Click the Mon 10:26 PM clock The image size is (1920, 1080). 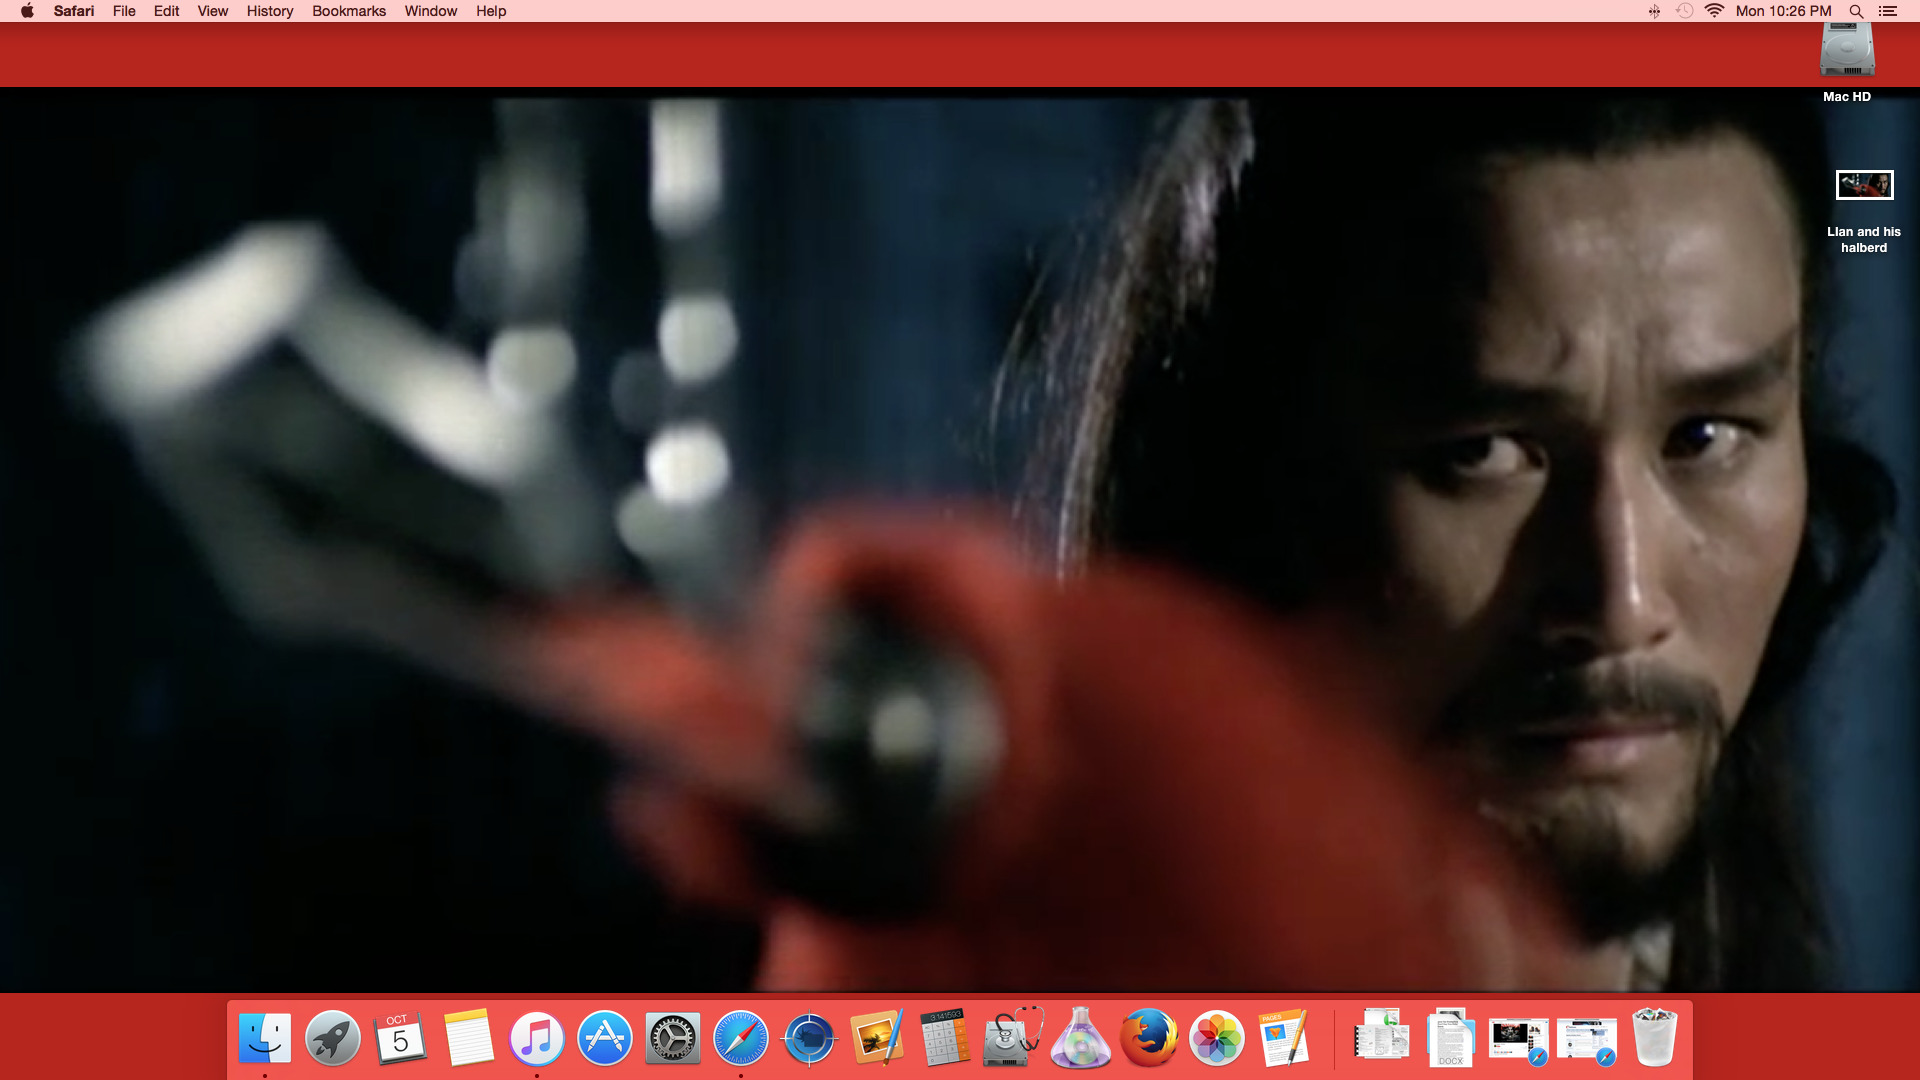pos(1784,11)
